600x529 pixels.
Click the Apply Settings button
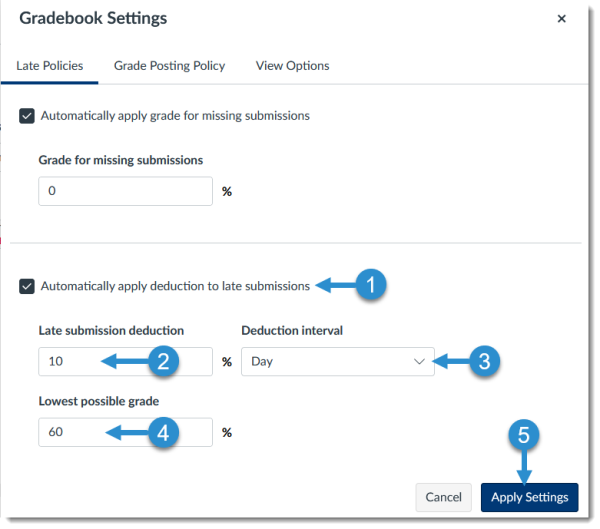tap(529, 497)
